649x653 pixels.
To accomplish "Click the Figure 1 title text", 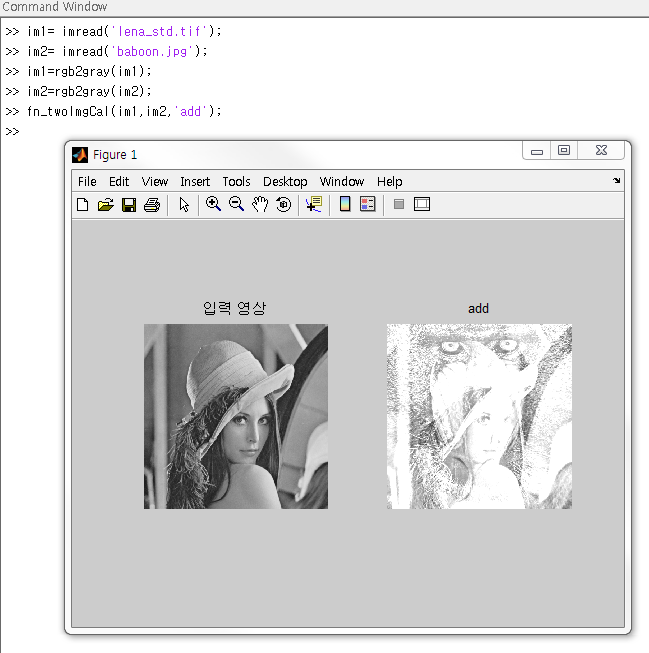I will 115,155.
